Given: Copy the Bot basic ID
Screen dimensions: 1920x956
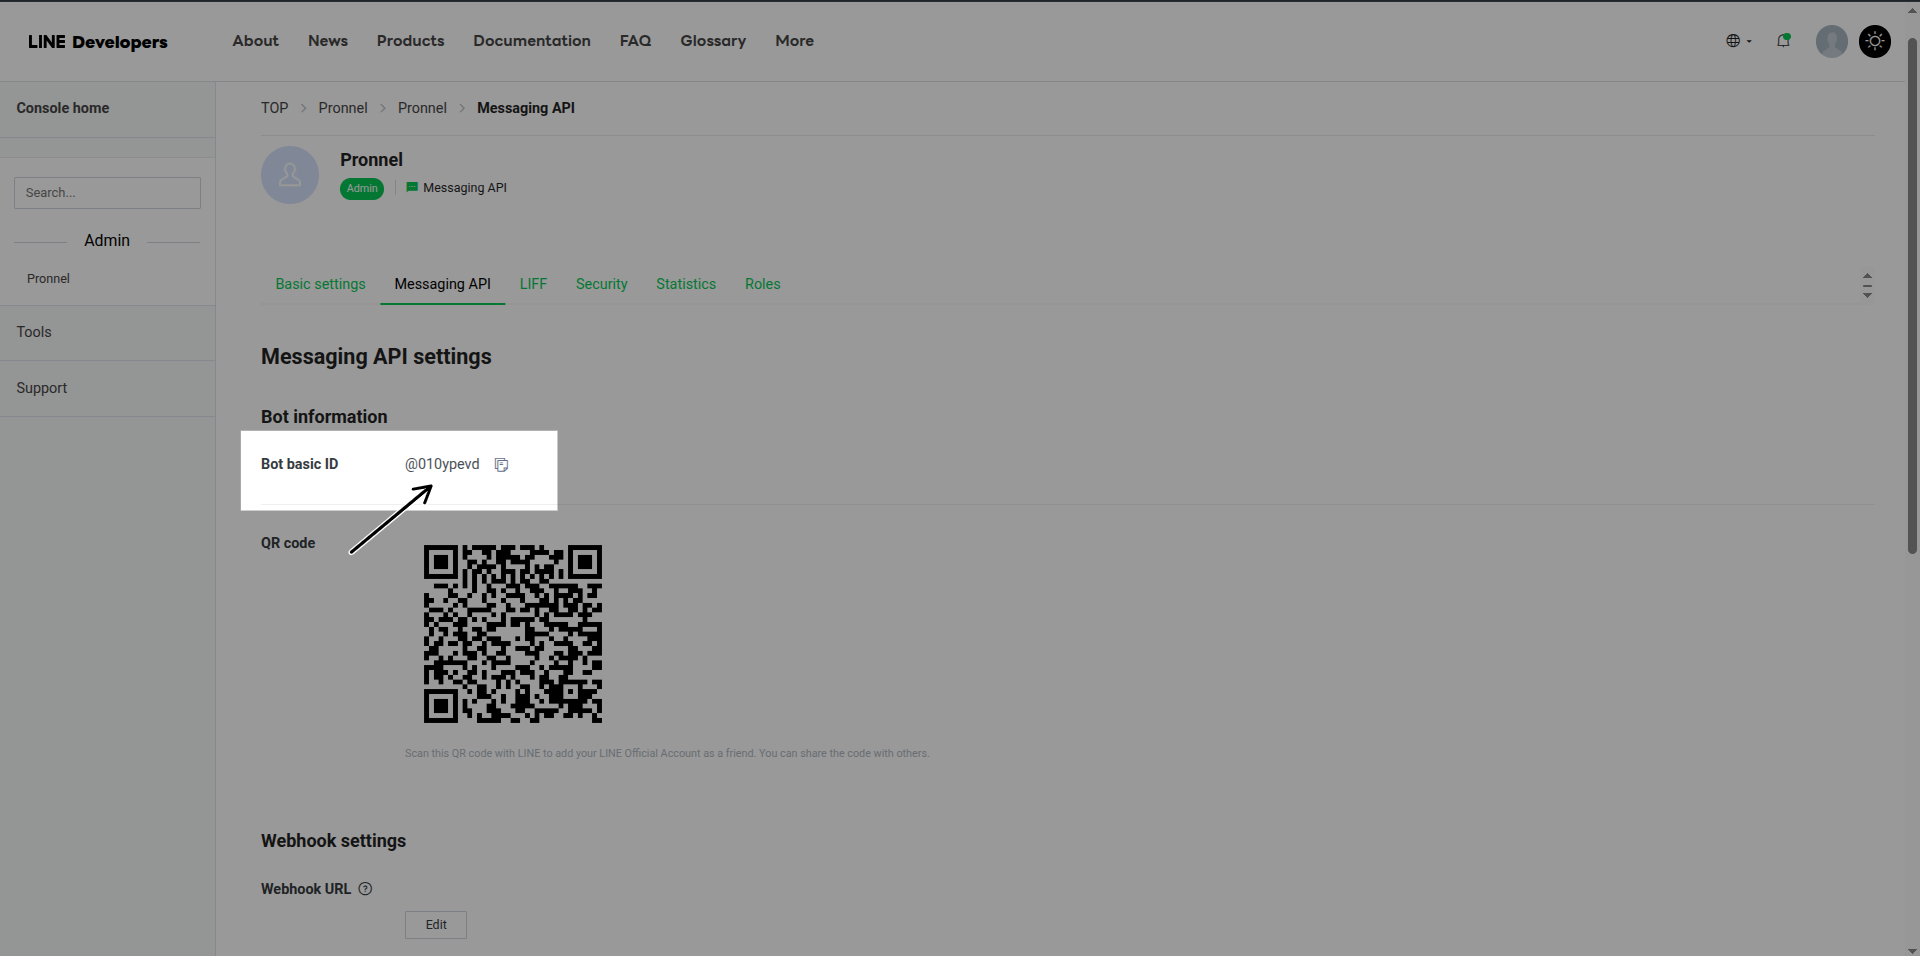Looking at the screenshot, I should pos(501,465).
